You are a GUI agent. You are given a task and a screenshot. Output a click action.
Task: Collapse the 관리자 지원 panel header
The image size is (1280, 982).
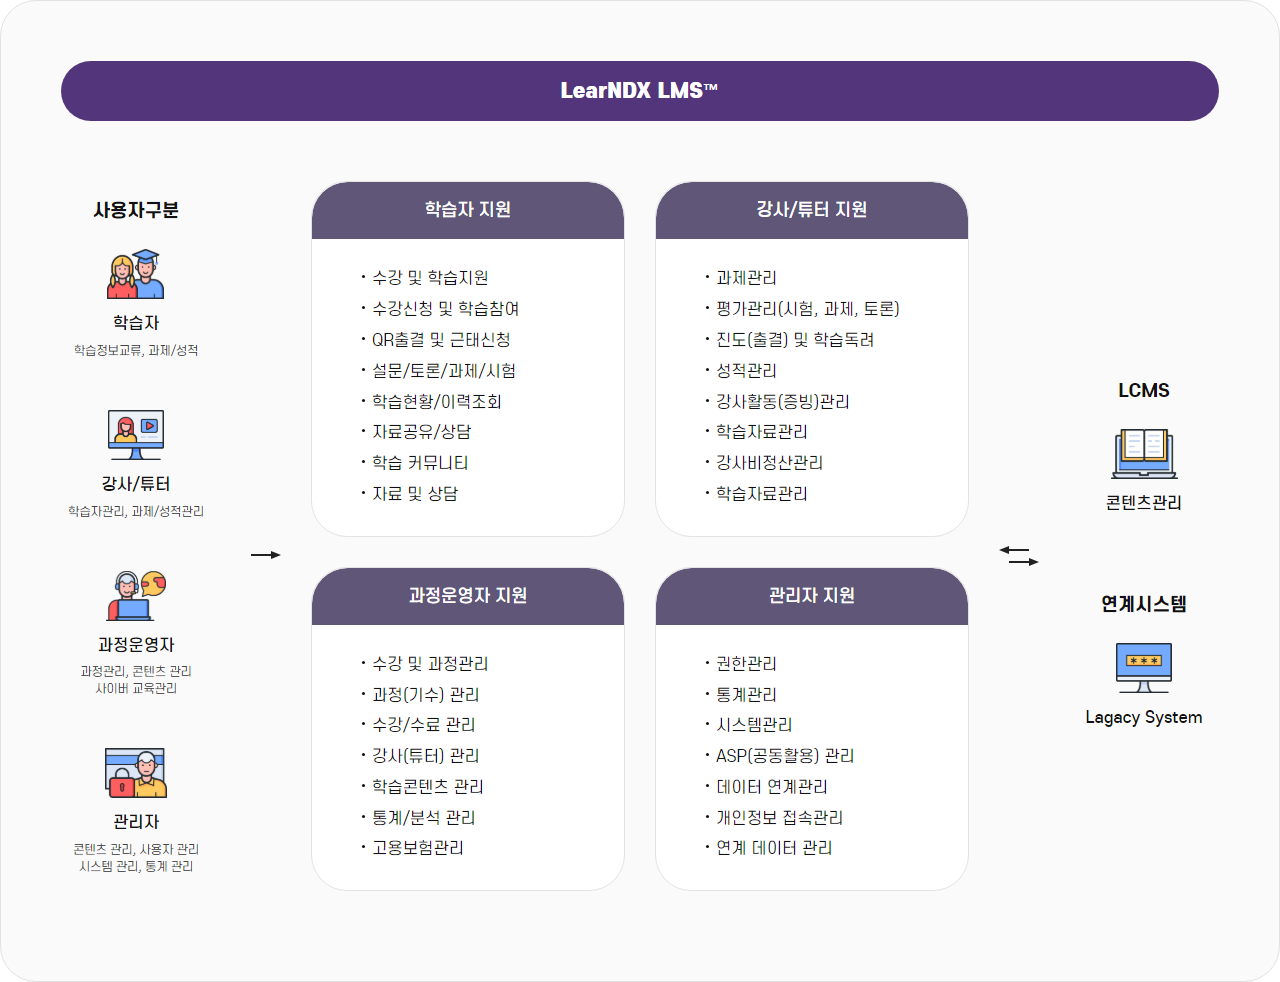click(x=812, y=596)
